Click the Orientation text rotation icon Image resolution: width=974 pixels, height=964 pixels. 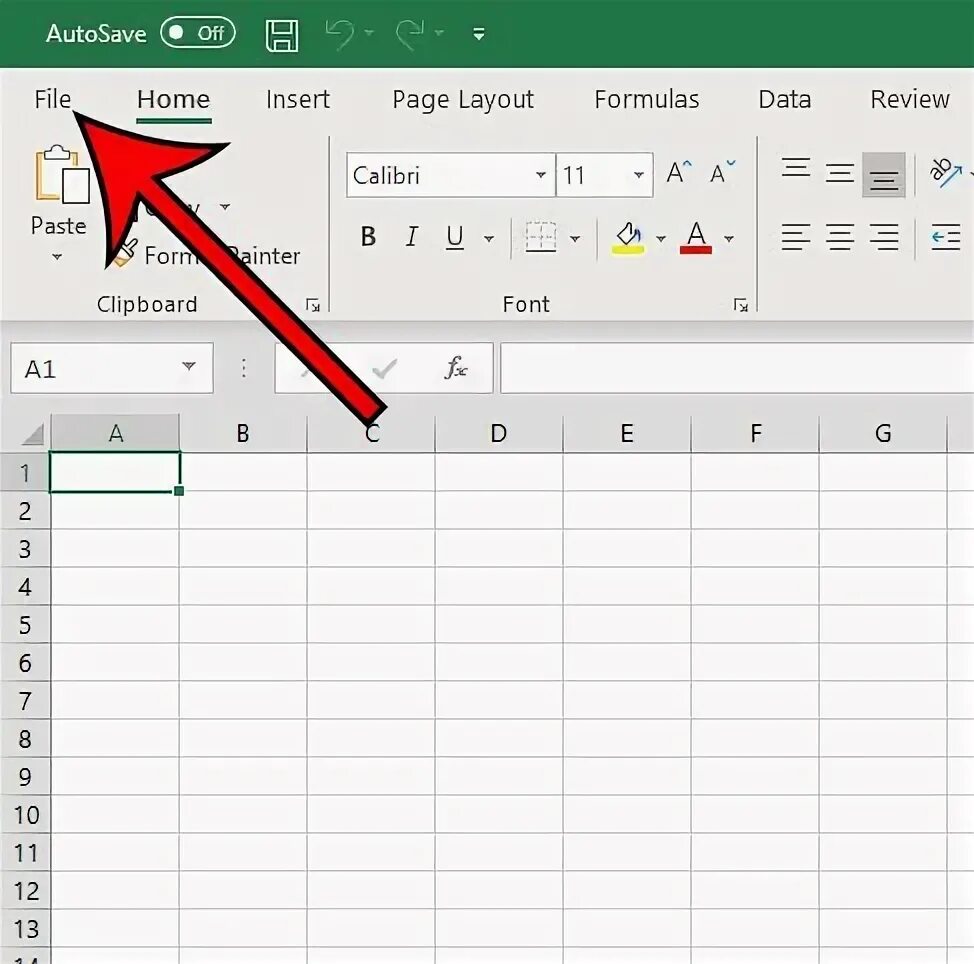point(945,172)
